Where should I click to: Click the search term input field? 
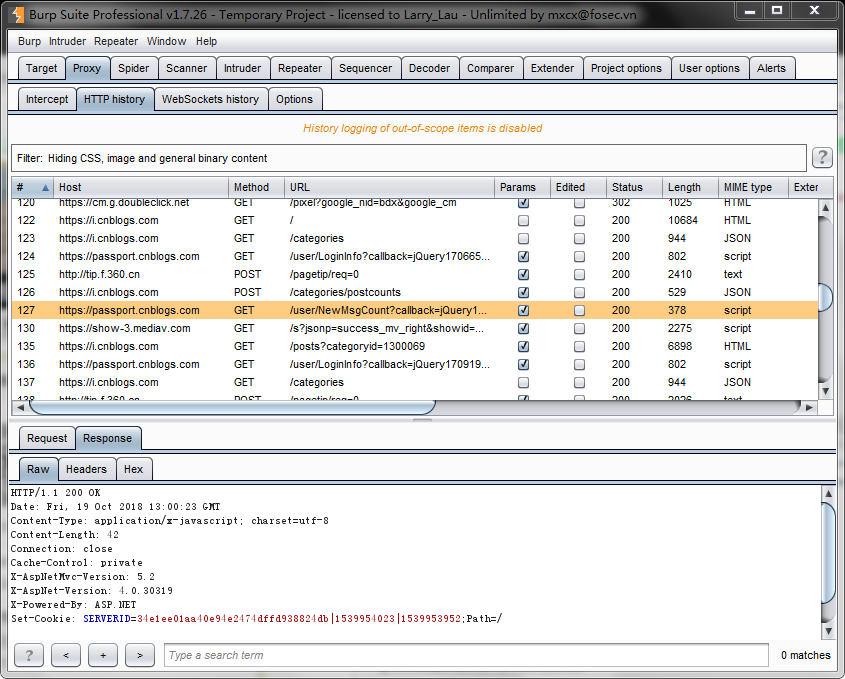pyautogui.click(x=466, y=655)
